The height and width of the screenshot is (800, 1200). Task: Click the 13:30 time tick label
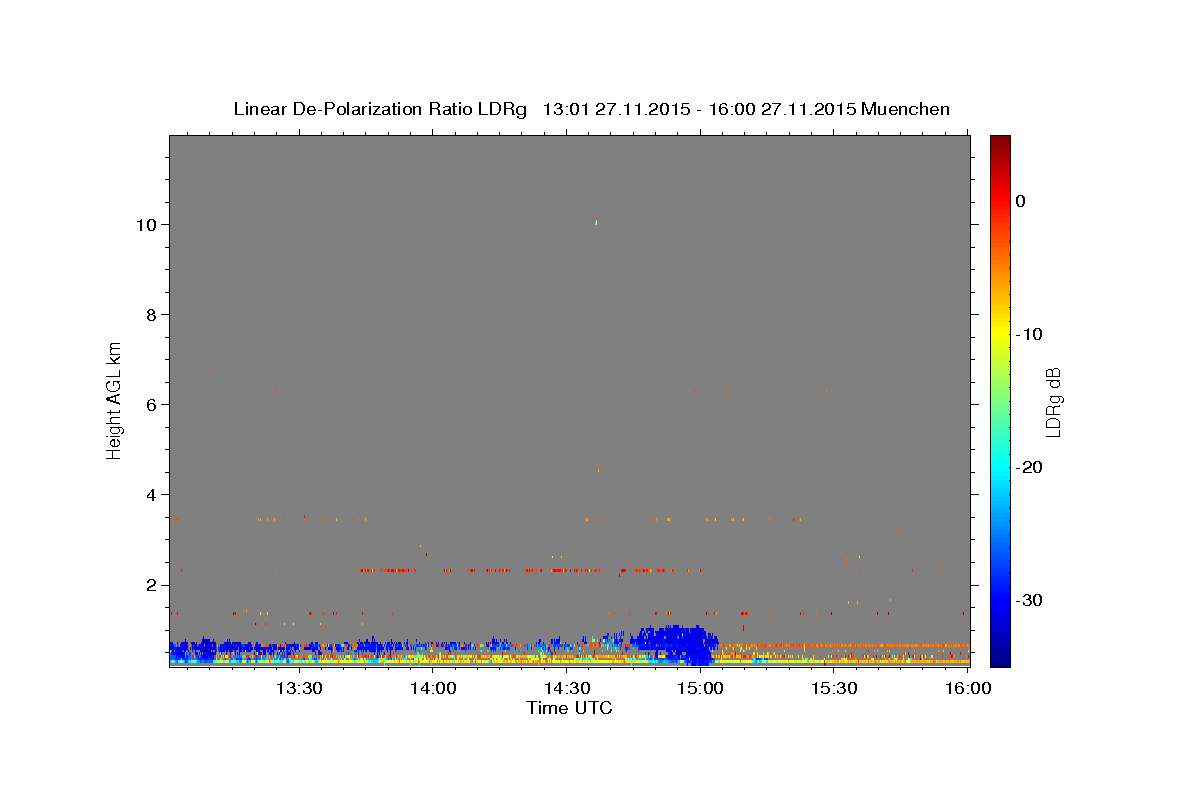[299, 688]
